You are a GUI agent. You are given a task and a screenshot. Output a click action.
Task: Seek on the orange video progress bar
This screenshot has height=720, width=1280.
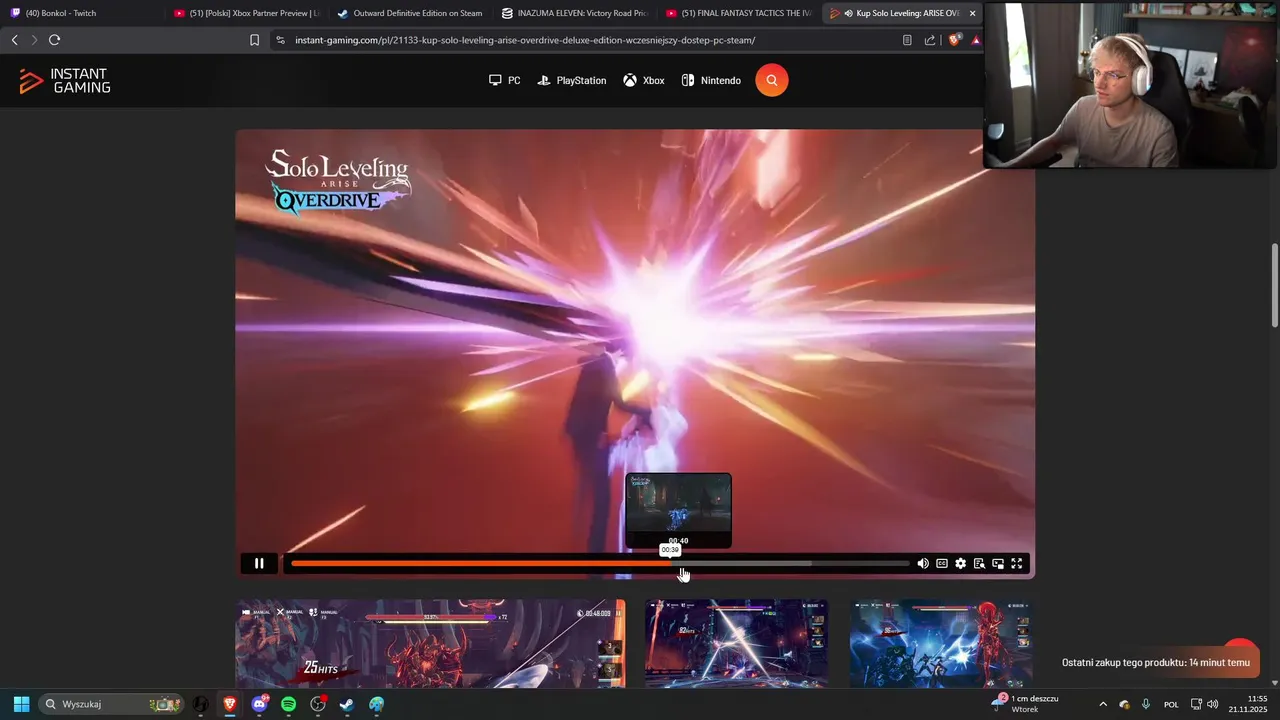pyautogui.click(x=600, y=564)
